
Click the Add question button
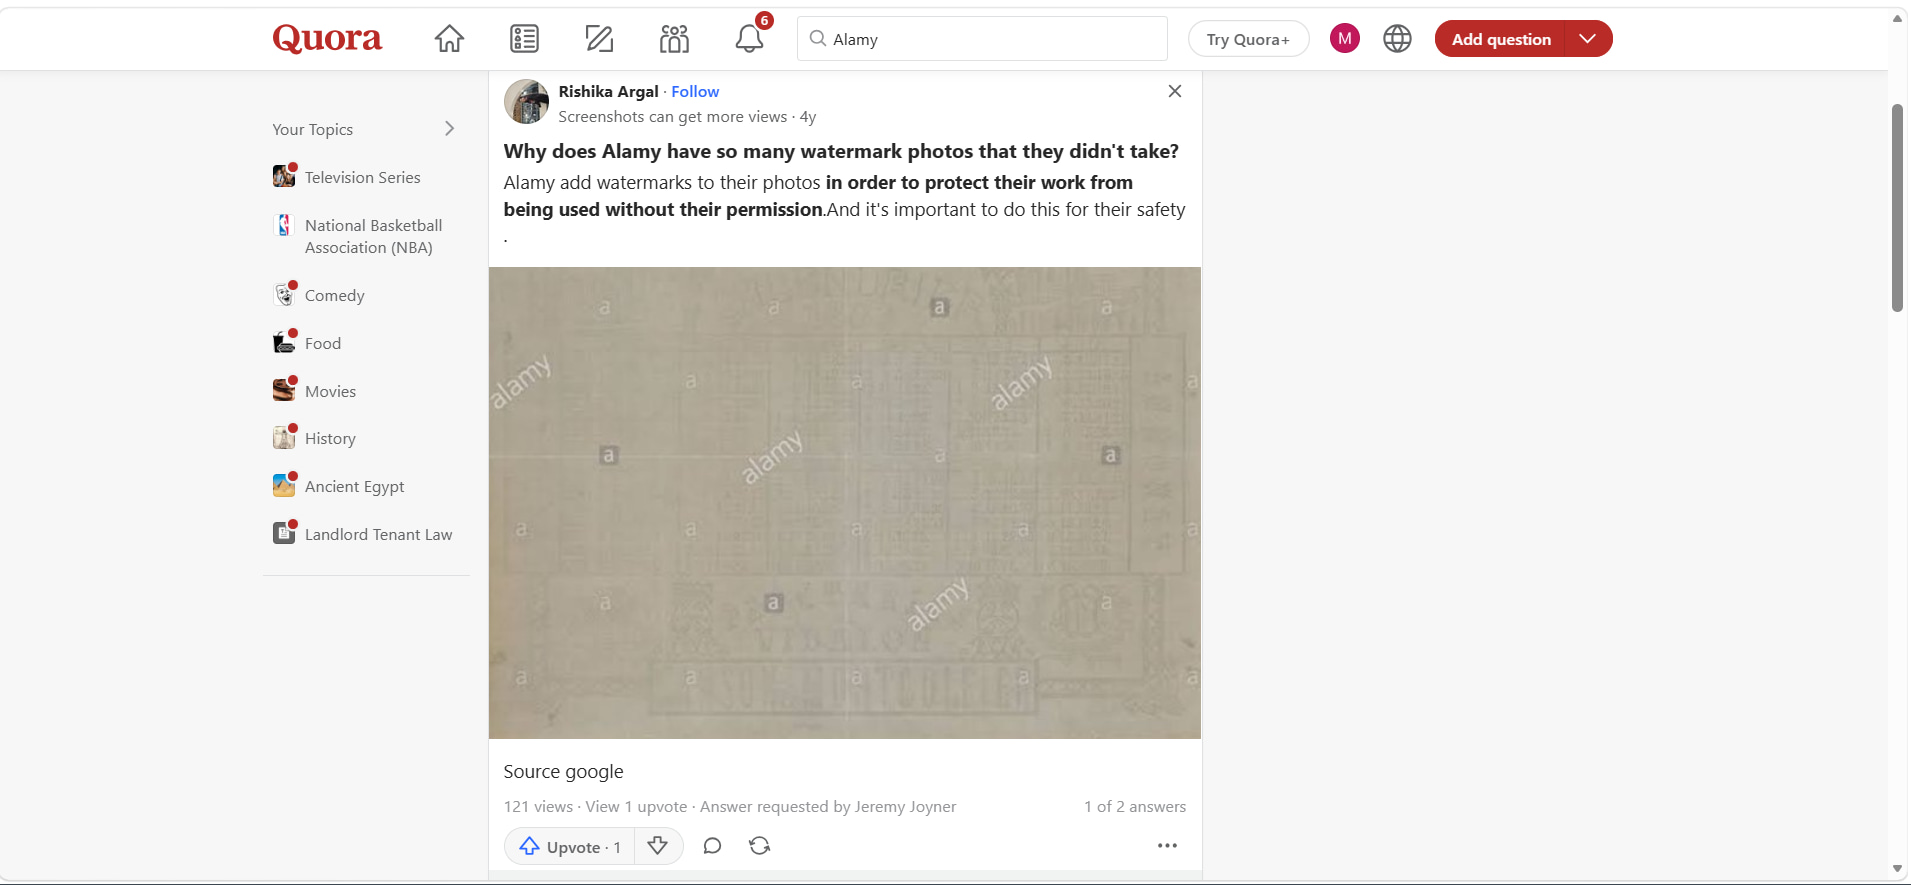click(1501, 39)
